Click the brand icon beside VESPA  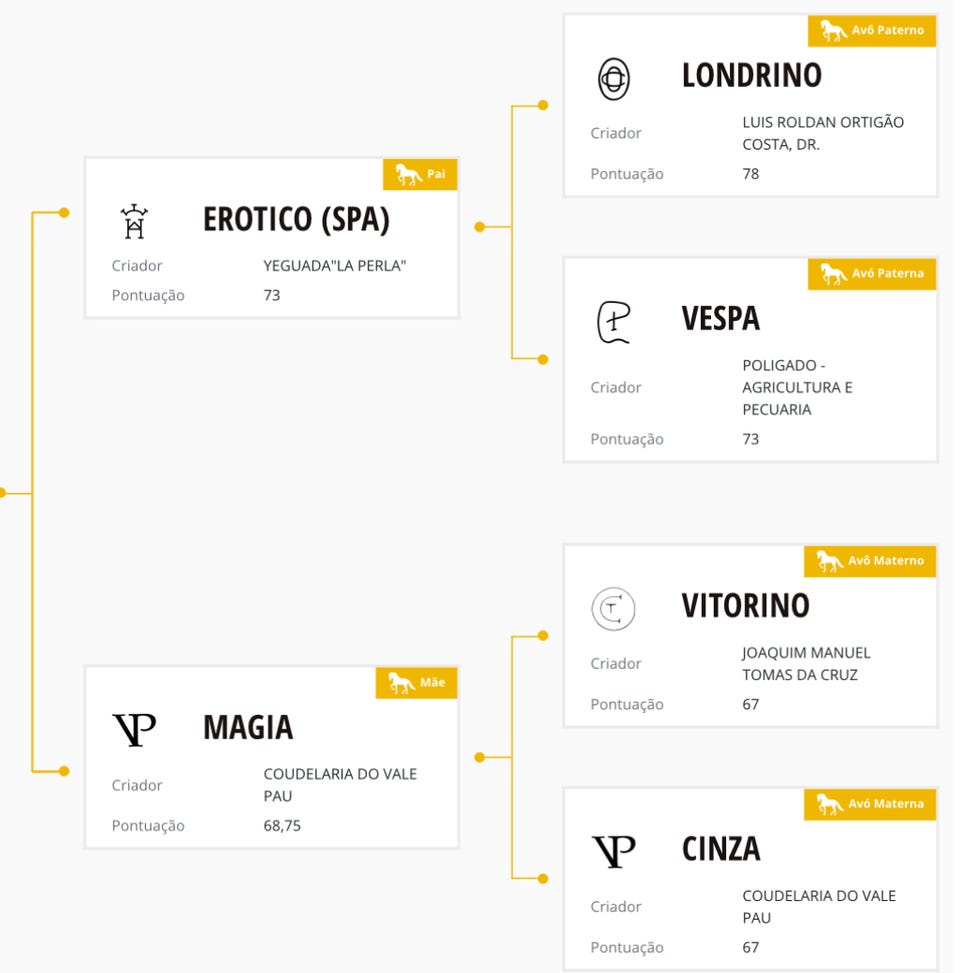[613, 322]
